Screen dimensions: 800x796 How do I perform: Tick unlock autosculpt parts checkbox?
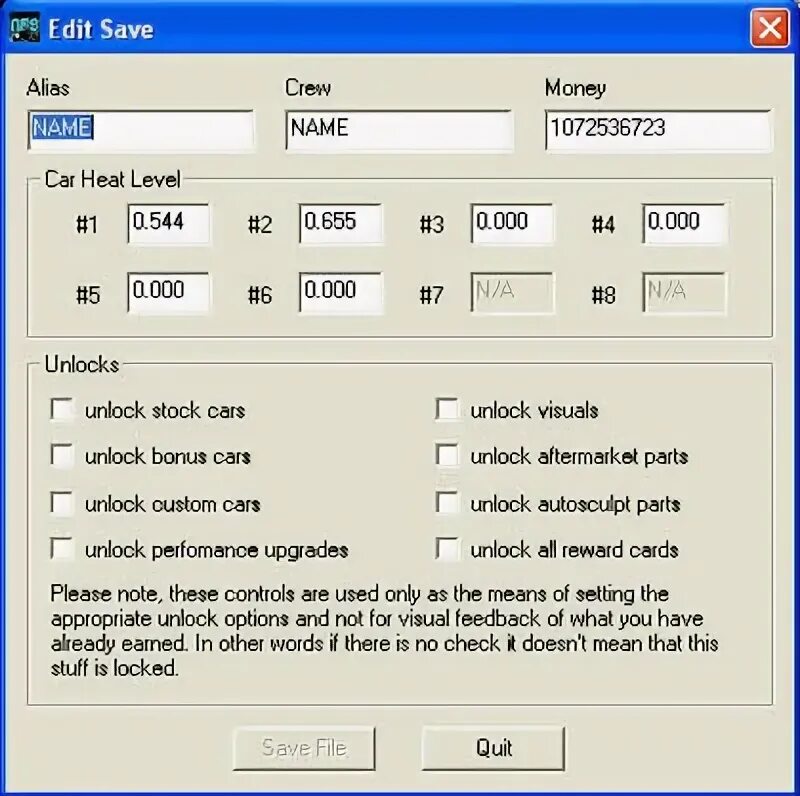click(x=447, y=503)
